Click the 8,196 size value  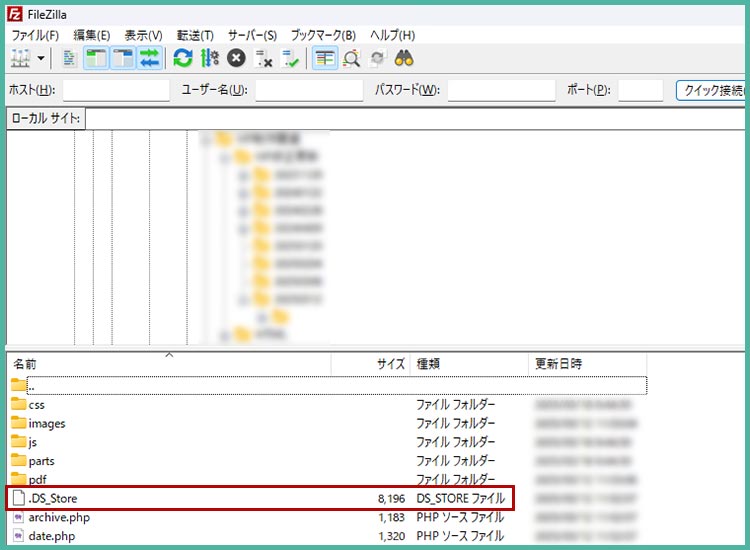pos(391,498)
